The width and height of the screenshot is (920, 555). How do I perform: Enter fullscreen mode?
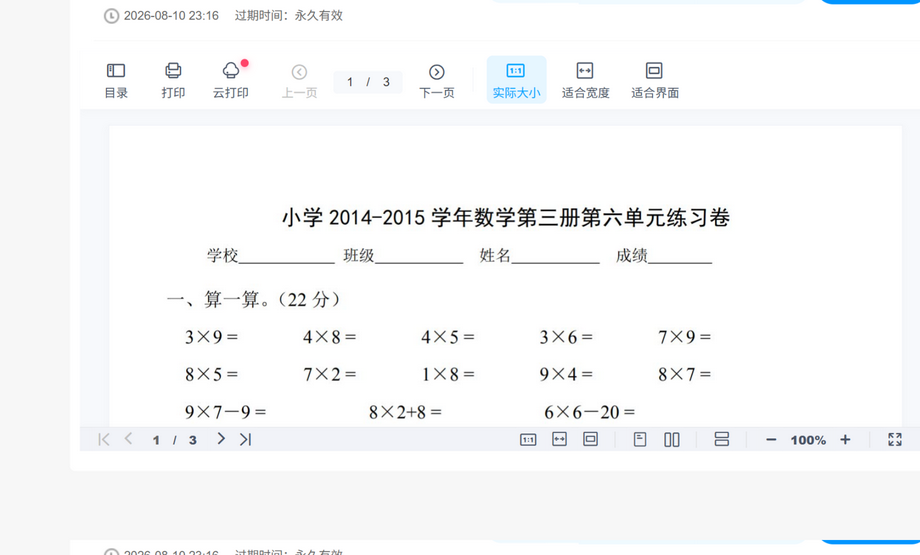[895, 439]
